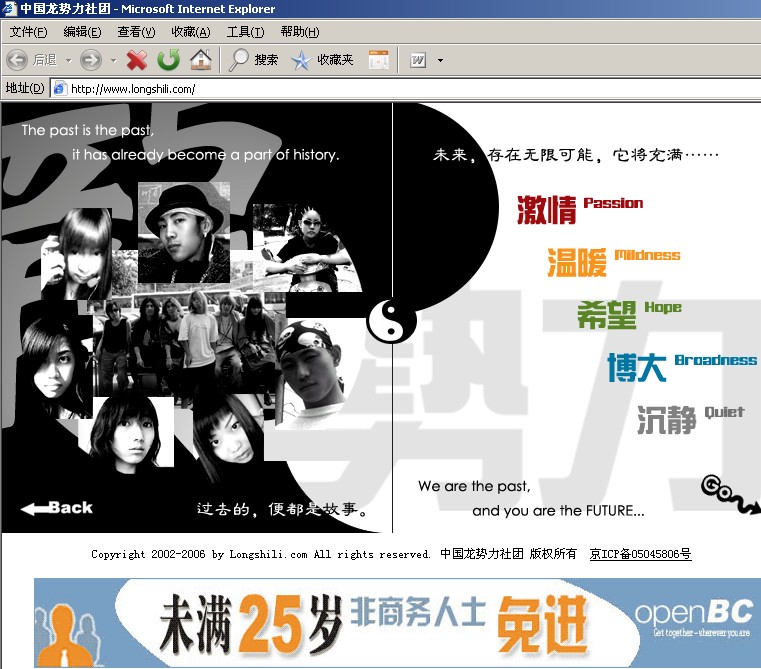
Task: Open Favorites (收藏夹) star button
Action: (322, 60)
